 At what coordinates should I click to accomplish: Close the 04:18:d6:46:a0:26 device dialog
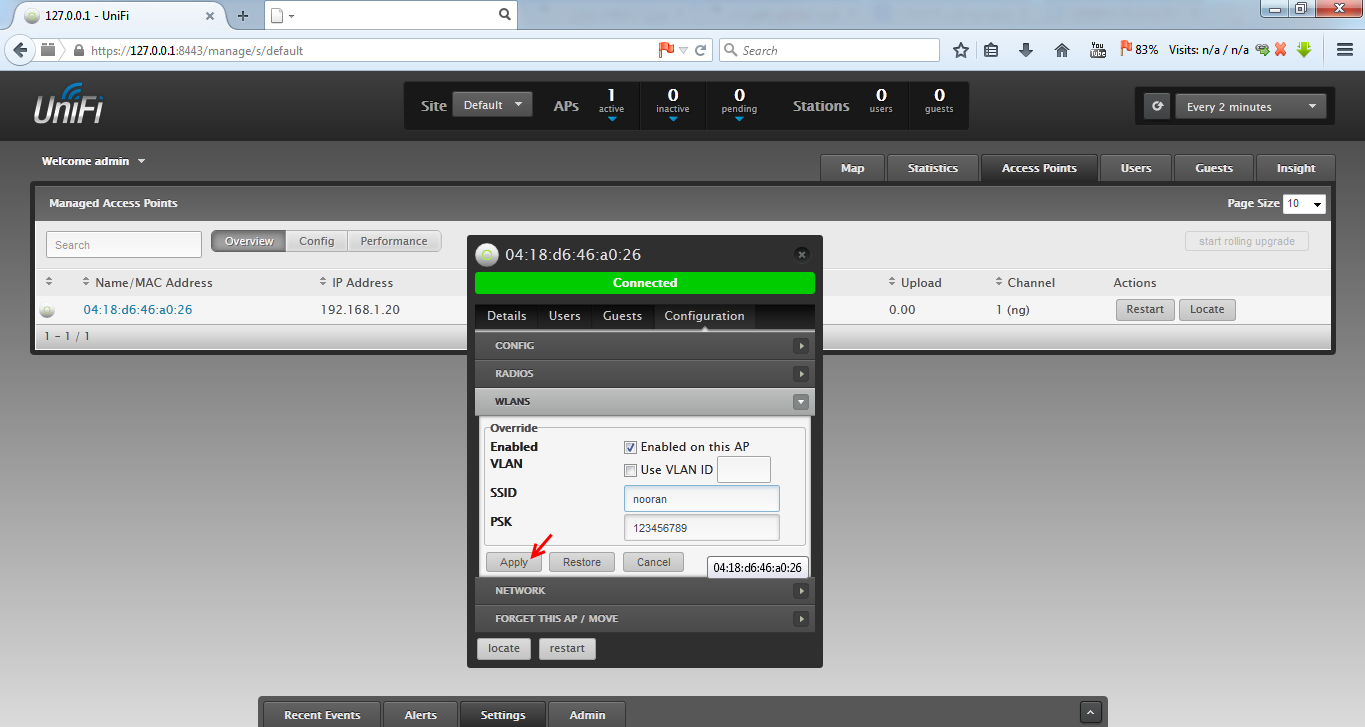(801, 255)
